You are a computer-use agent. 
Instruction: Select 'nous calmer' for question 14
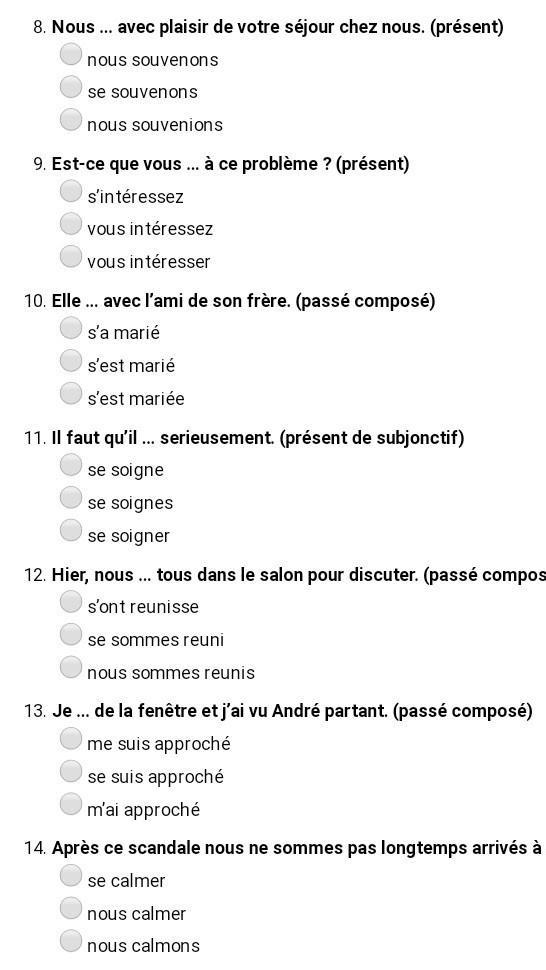pos(71,908)
